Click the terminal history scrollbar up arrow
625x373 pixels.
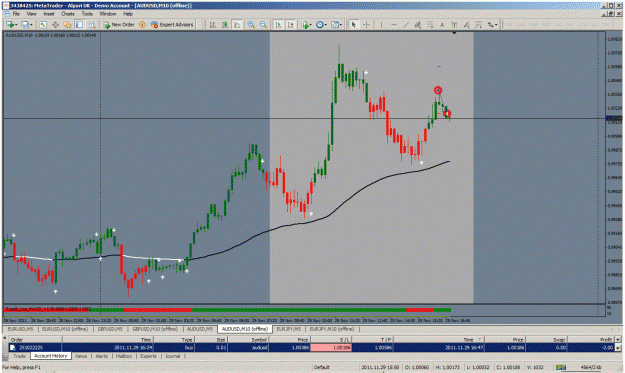point(618,340)
